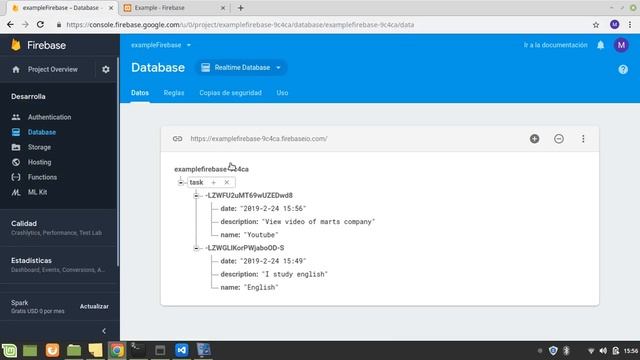The image size is (640, 360).
Task: Open Visual Studio Code from taskbar
Action: [182, 350]
